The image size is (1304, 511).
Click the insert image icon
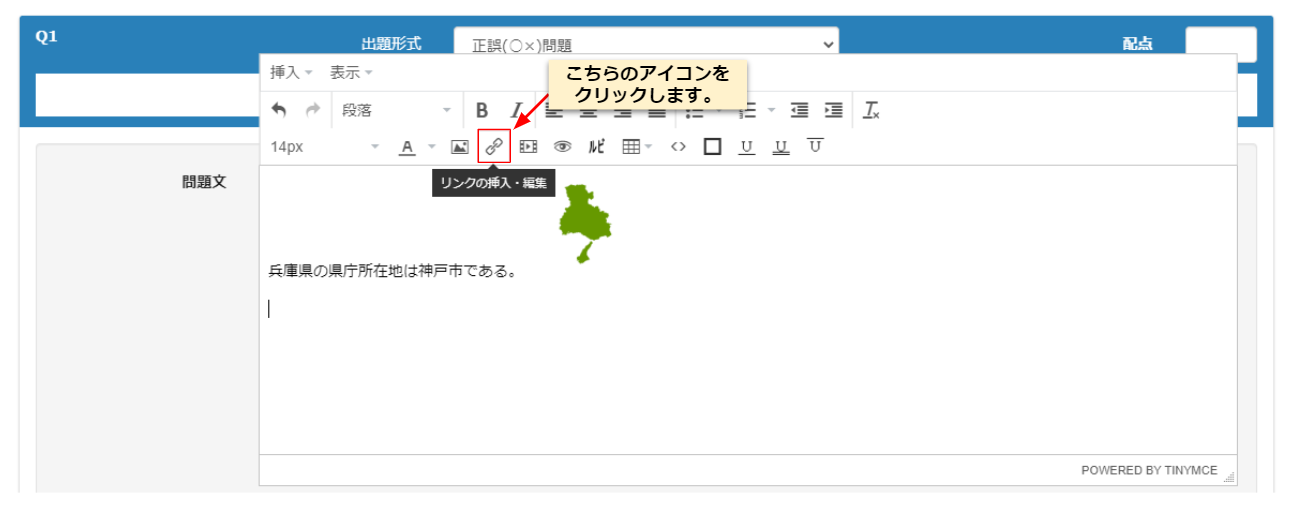[x=460, y=147]
